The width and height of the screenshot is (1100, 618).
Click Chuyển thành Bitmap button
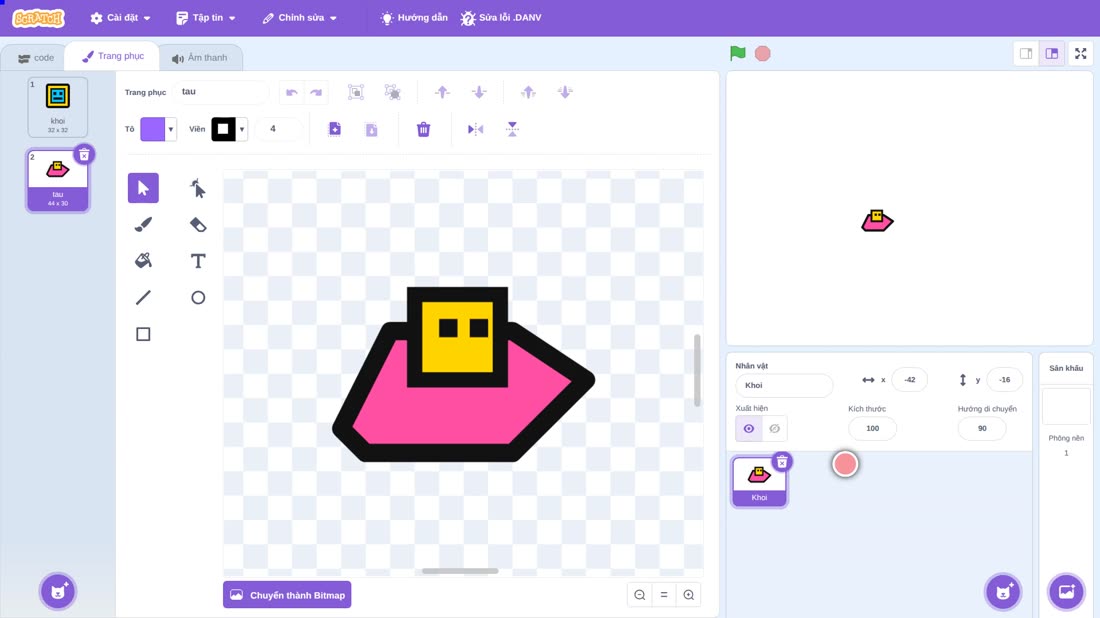click(x=287, y=595)
